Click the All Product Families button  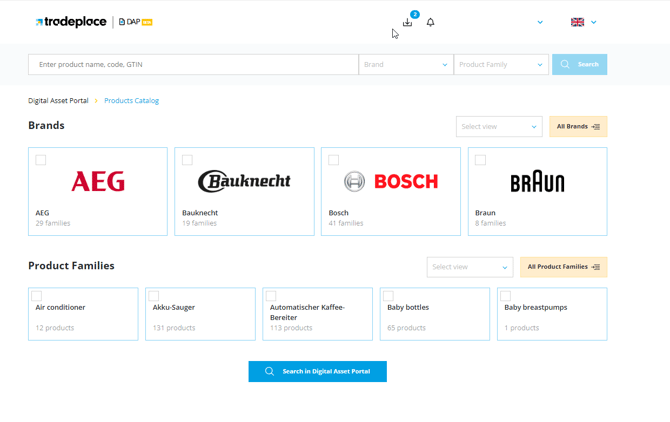(x=564, y=267)
